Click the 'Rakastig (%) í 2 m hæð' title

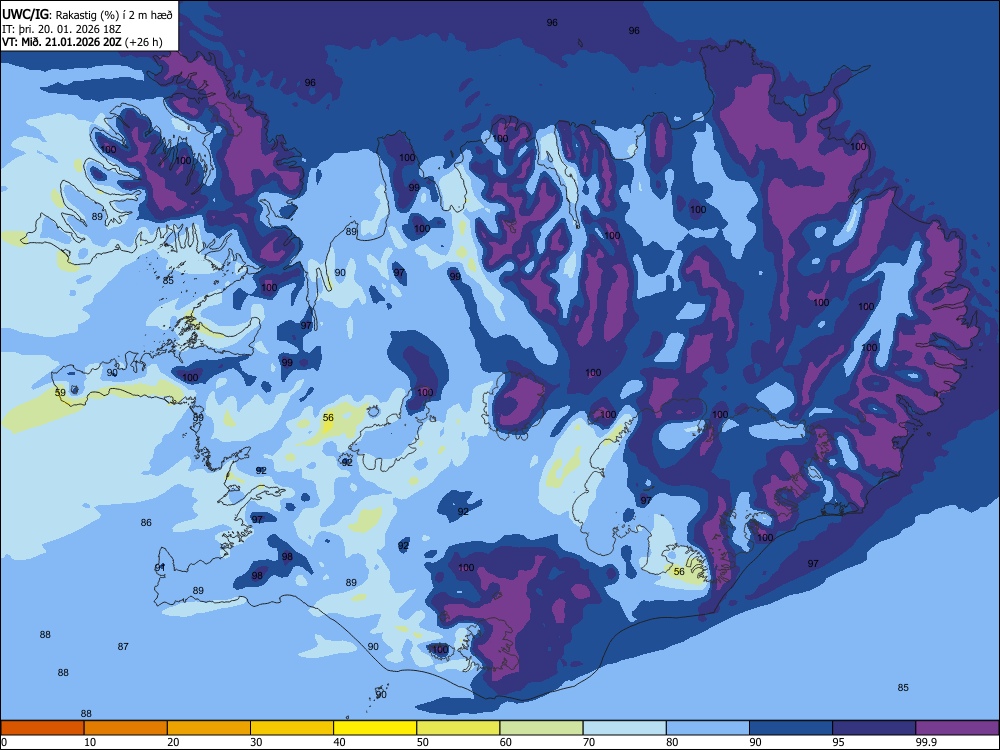coord(114,15)
